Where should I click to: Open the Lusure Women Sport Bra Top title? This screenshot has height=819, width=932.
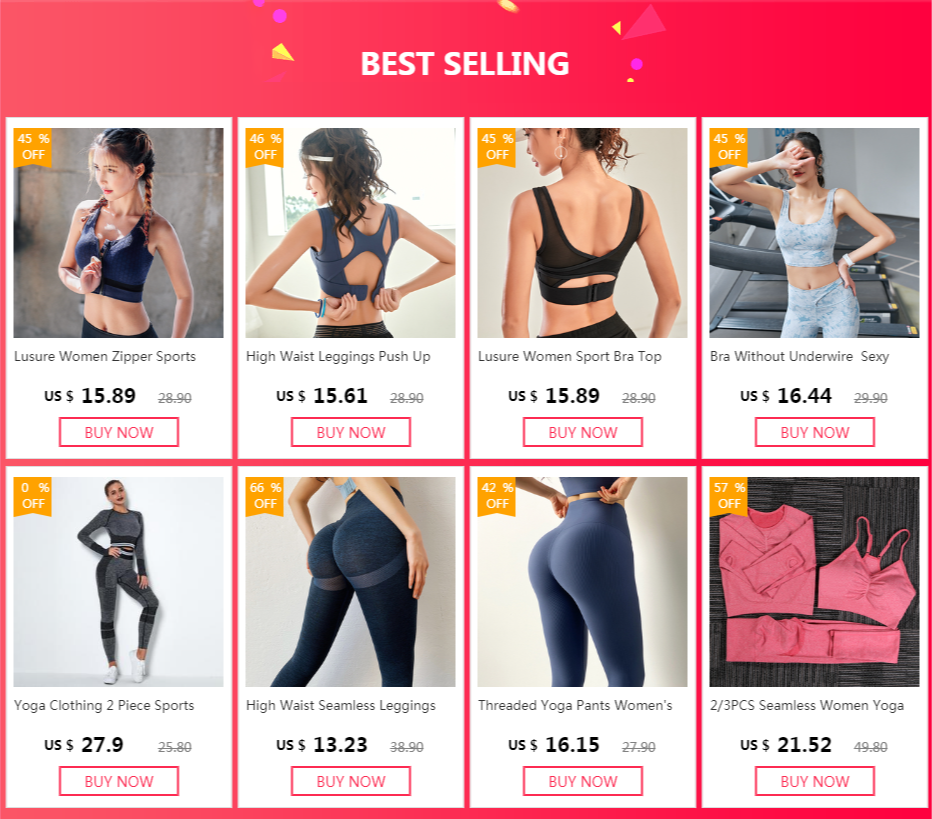coord(569,357)
